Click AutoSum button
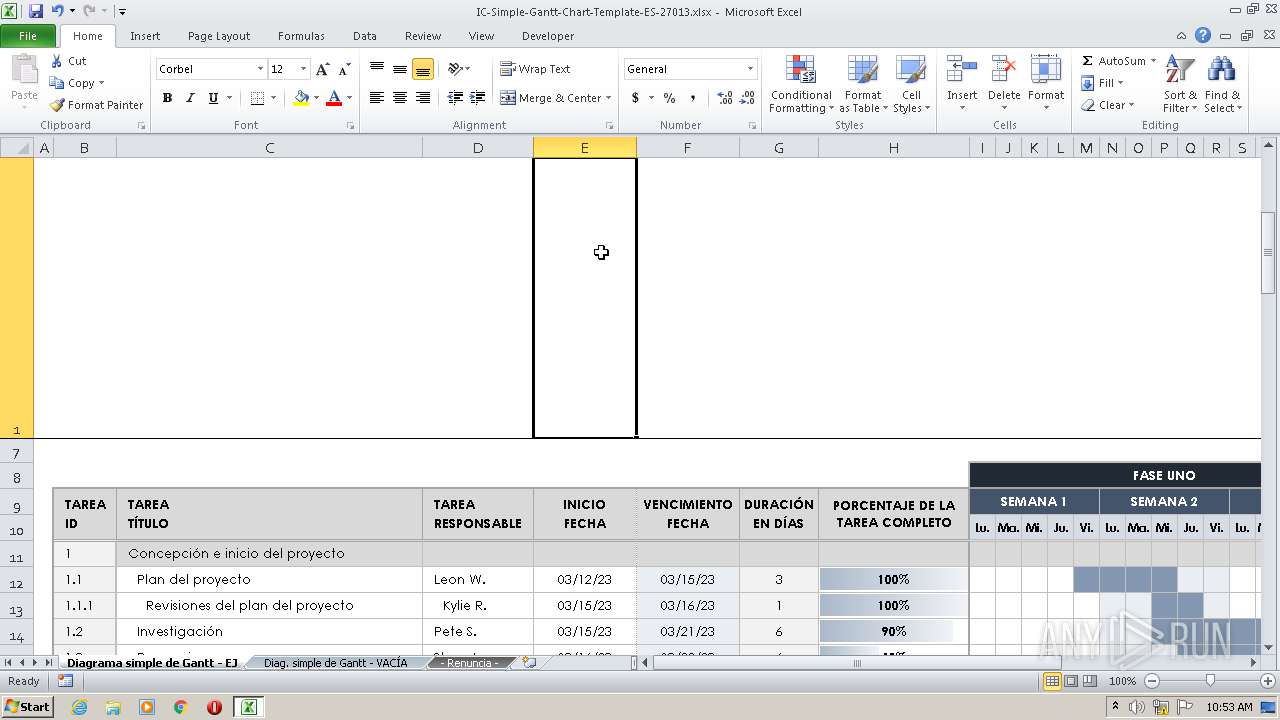This screenshot has width=1280, height=720. [x=1118, y=61]
